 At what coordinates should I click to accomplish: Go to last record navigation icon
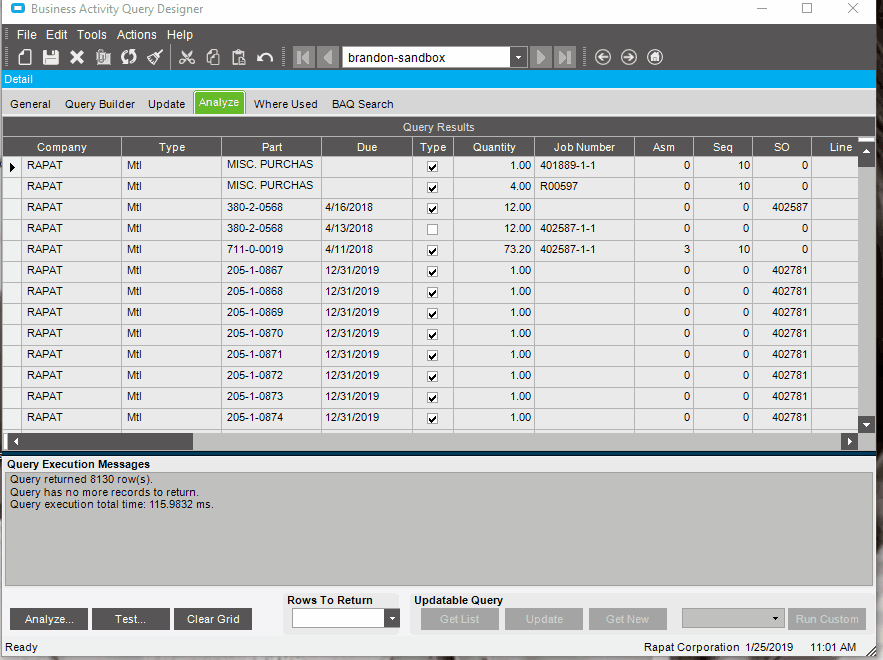564,57
